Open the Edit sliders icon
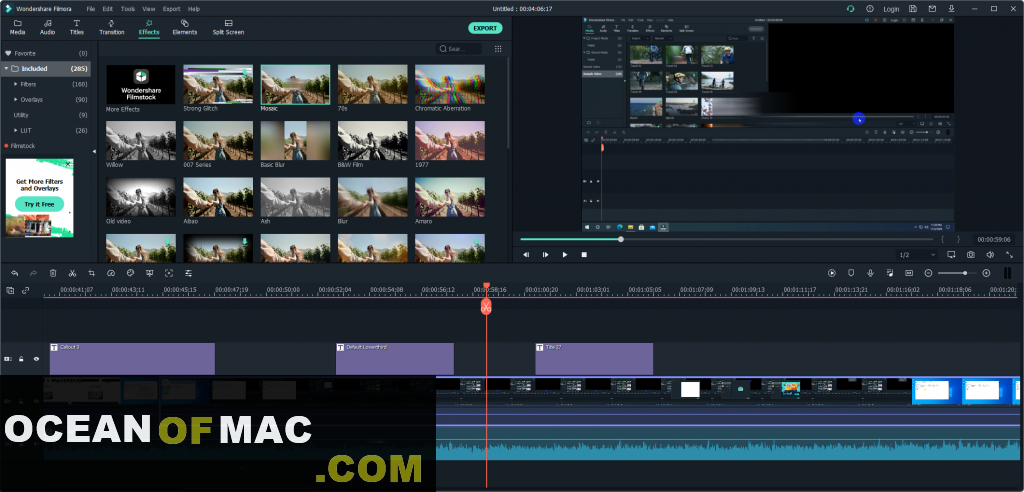1024x492 pixels. 189,273
